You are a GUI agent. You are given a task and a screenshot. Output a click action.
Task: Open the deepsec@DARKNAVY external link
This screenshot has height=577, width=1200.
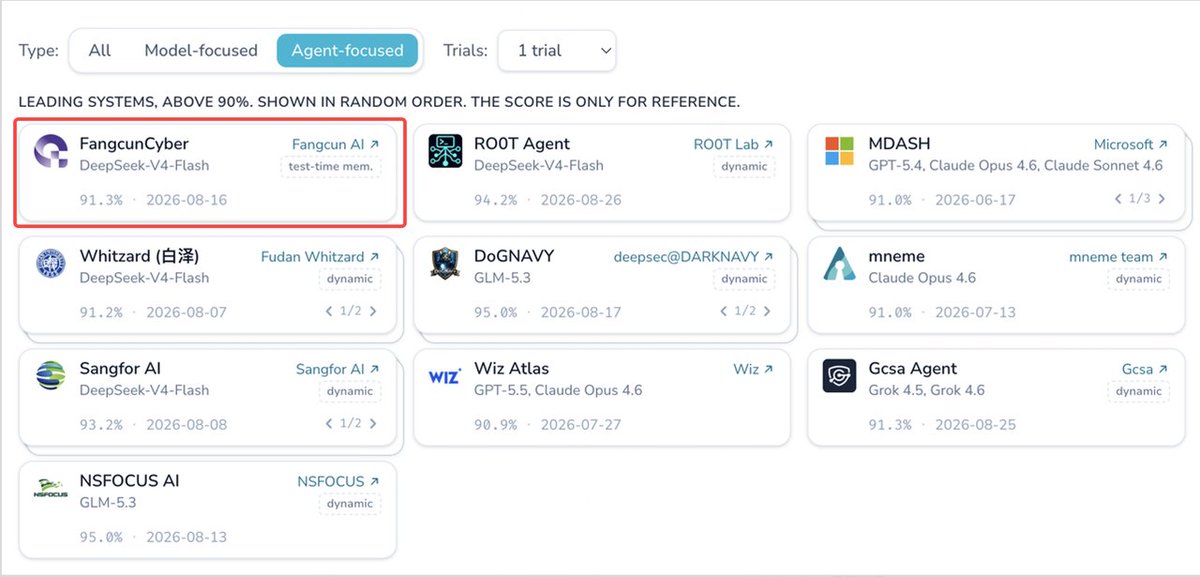693,257
